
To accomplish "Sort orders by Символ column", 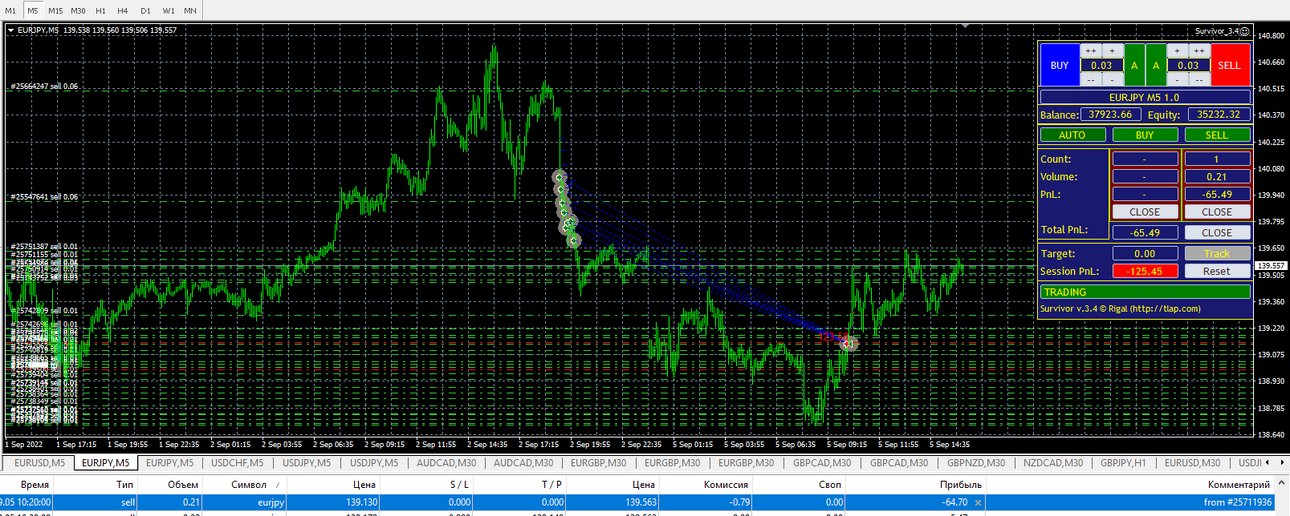I will click(245, 484).
